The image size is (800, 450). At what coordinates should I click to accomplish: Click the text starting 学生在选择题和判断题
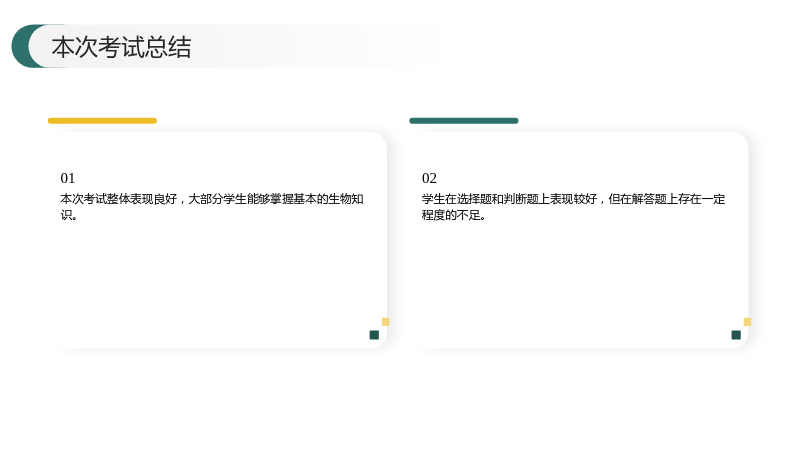(573, 207)
